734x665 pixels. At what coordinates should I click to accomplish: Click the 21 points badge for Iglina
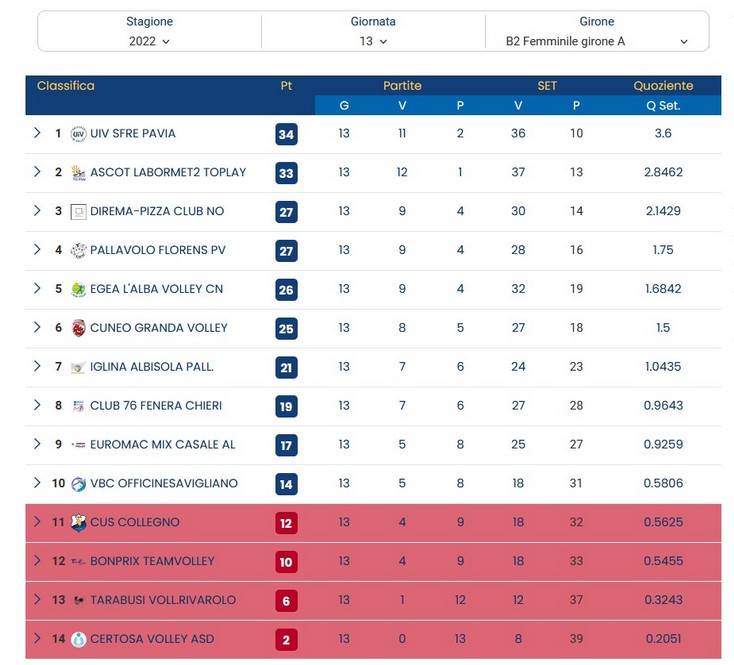pyautogui.click(x=286, y=367)
